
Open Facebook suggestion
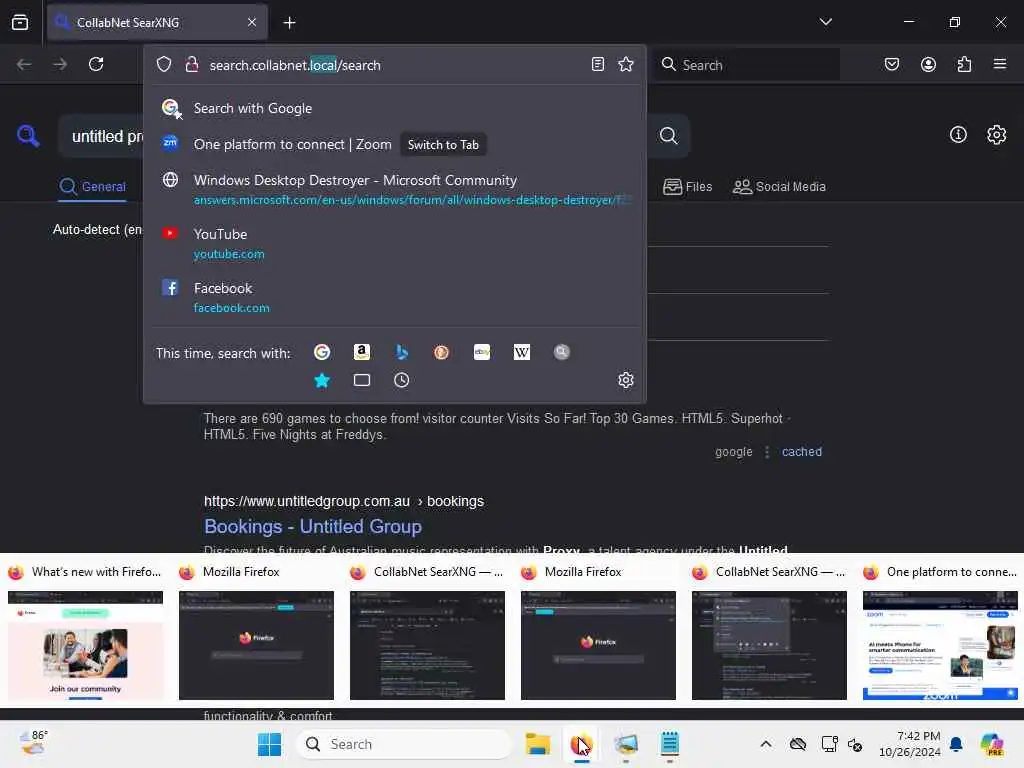(394, 298)
